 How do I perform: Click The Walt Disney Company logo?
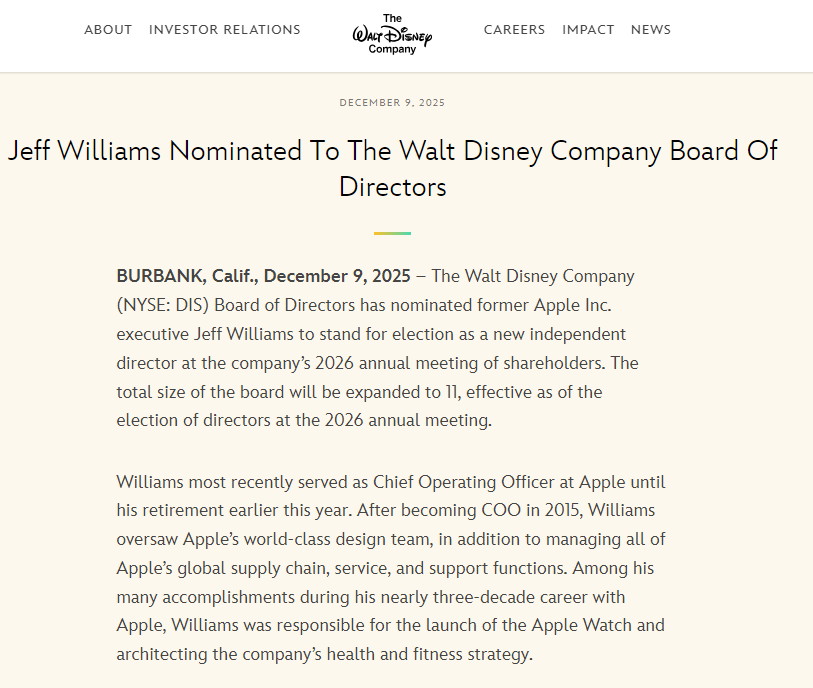[x=392, y=33]
